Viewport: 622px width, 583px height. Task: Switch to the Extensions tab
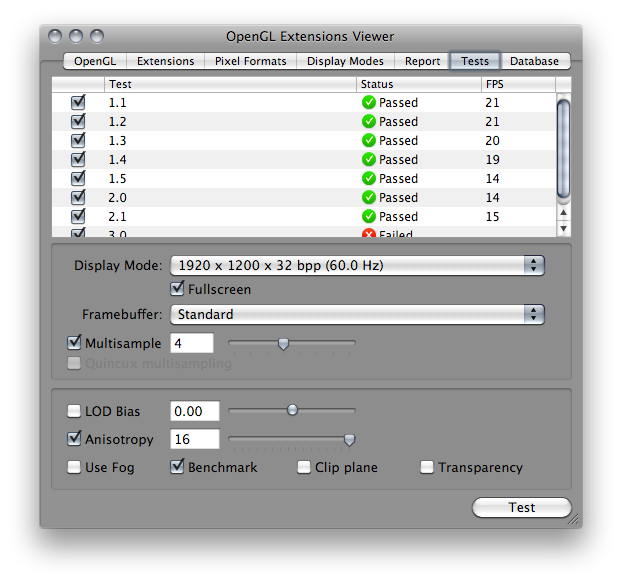(x=165, y=61)
